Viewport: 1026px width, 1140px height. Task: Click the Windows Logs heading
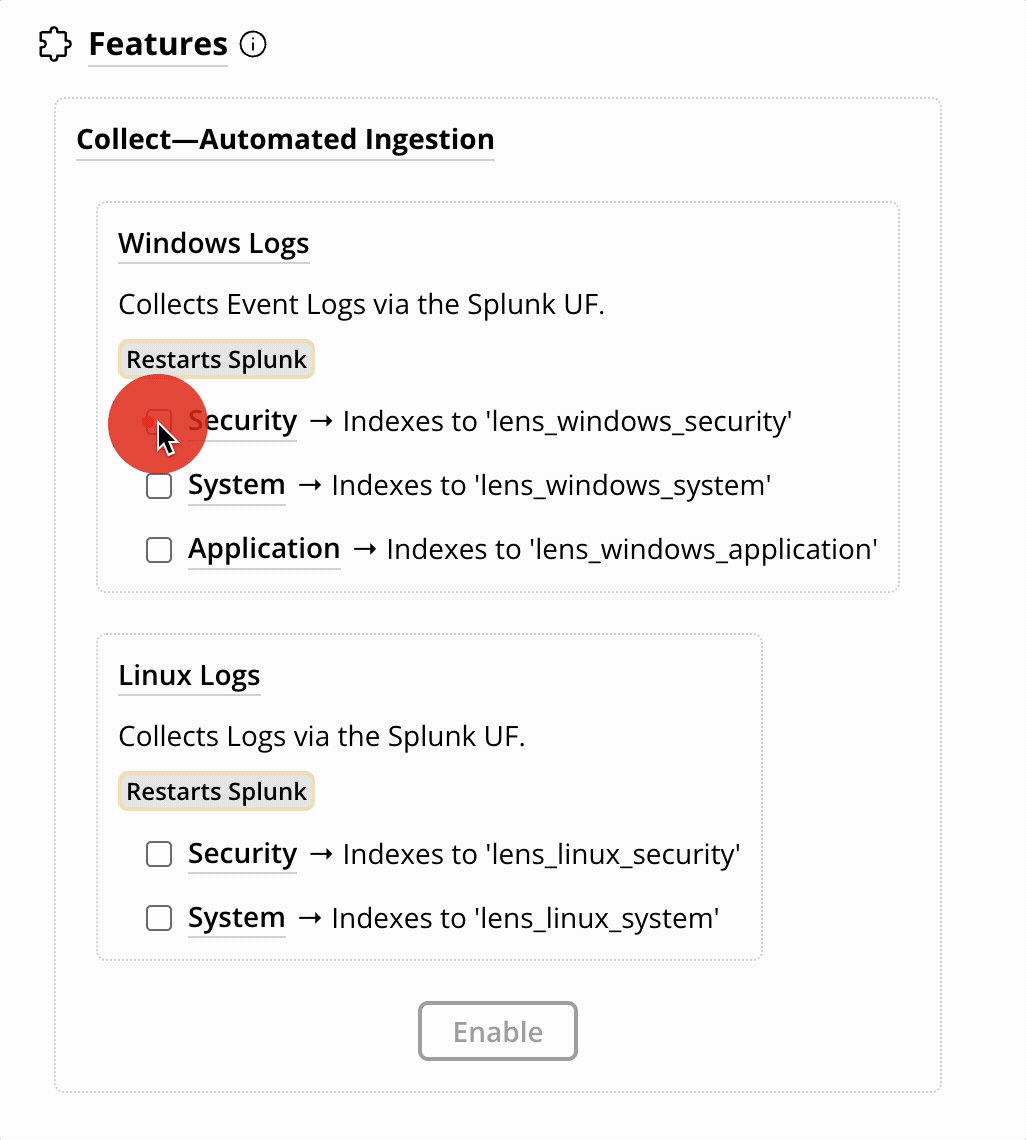click(x=214, y=244)
